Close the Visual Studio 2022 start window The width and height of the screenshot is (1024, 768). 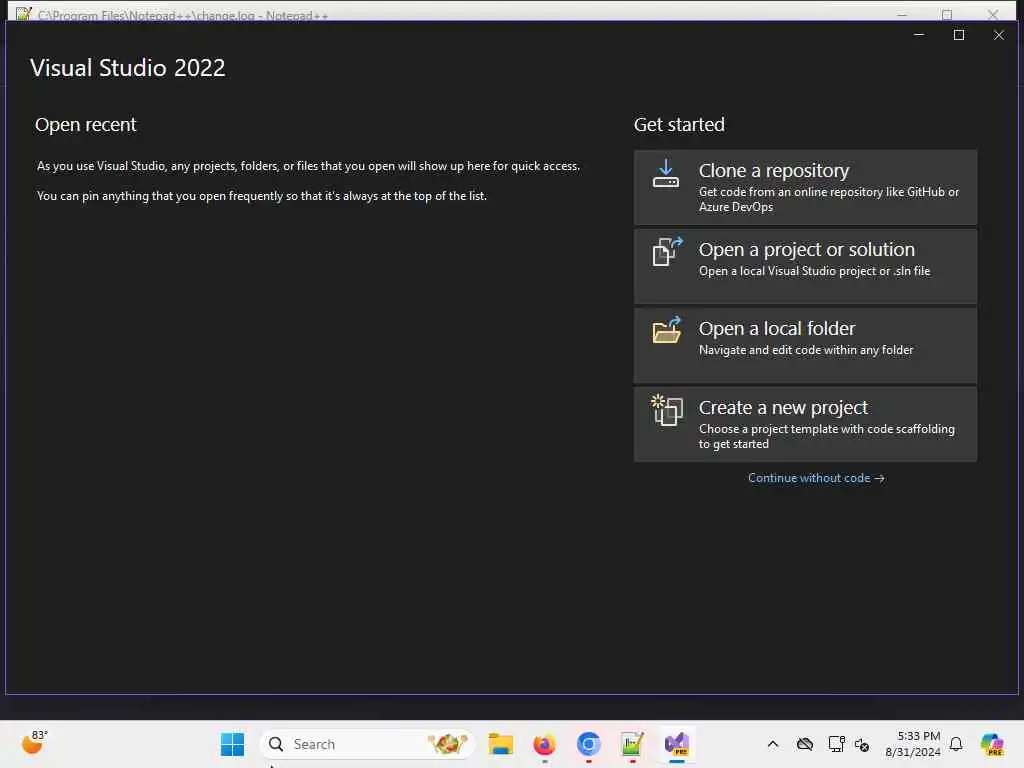pyautogui.click(x=999, y=35)
